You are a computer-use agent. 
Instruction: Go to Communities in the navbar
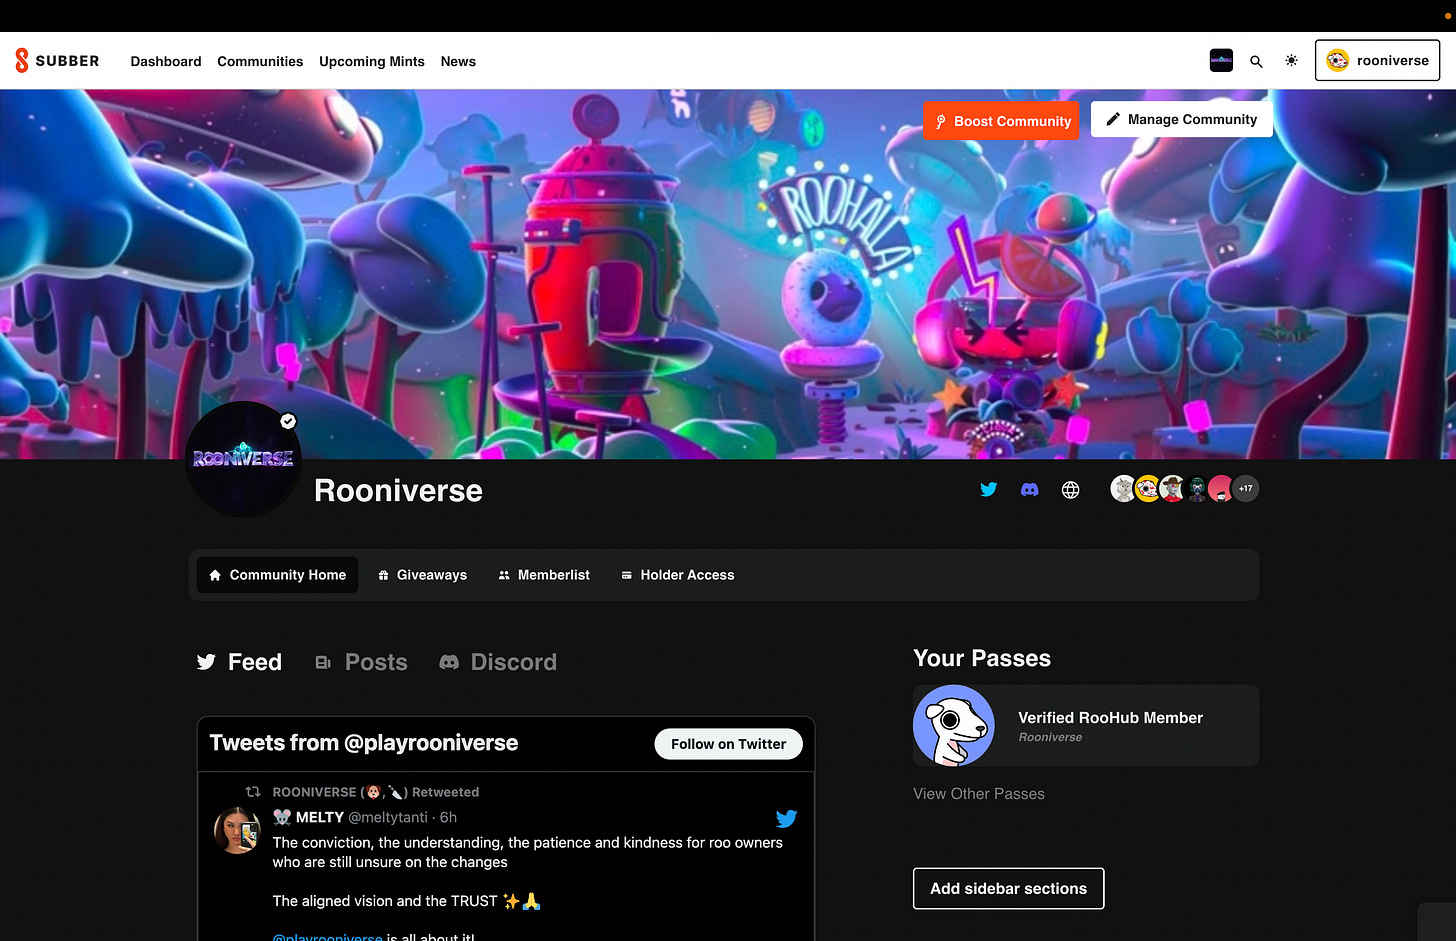(x=260, y=61)
